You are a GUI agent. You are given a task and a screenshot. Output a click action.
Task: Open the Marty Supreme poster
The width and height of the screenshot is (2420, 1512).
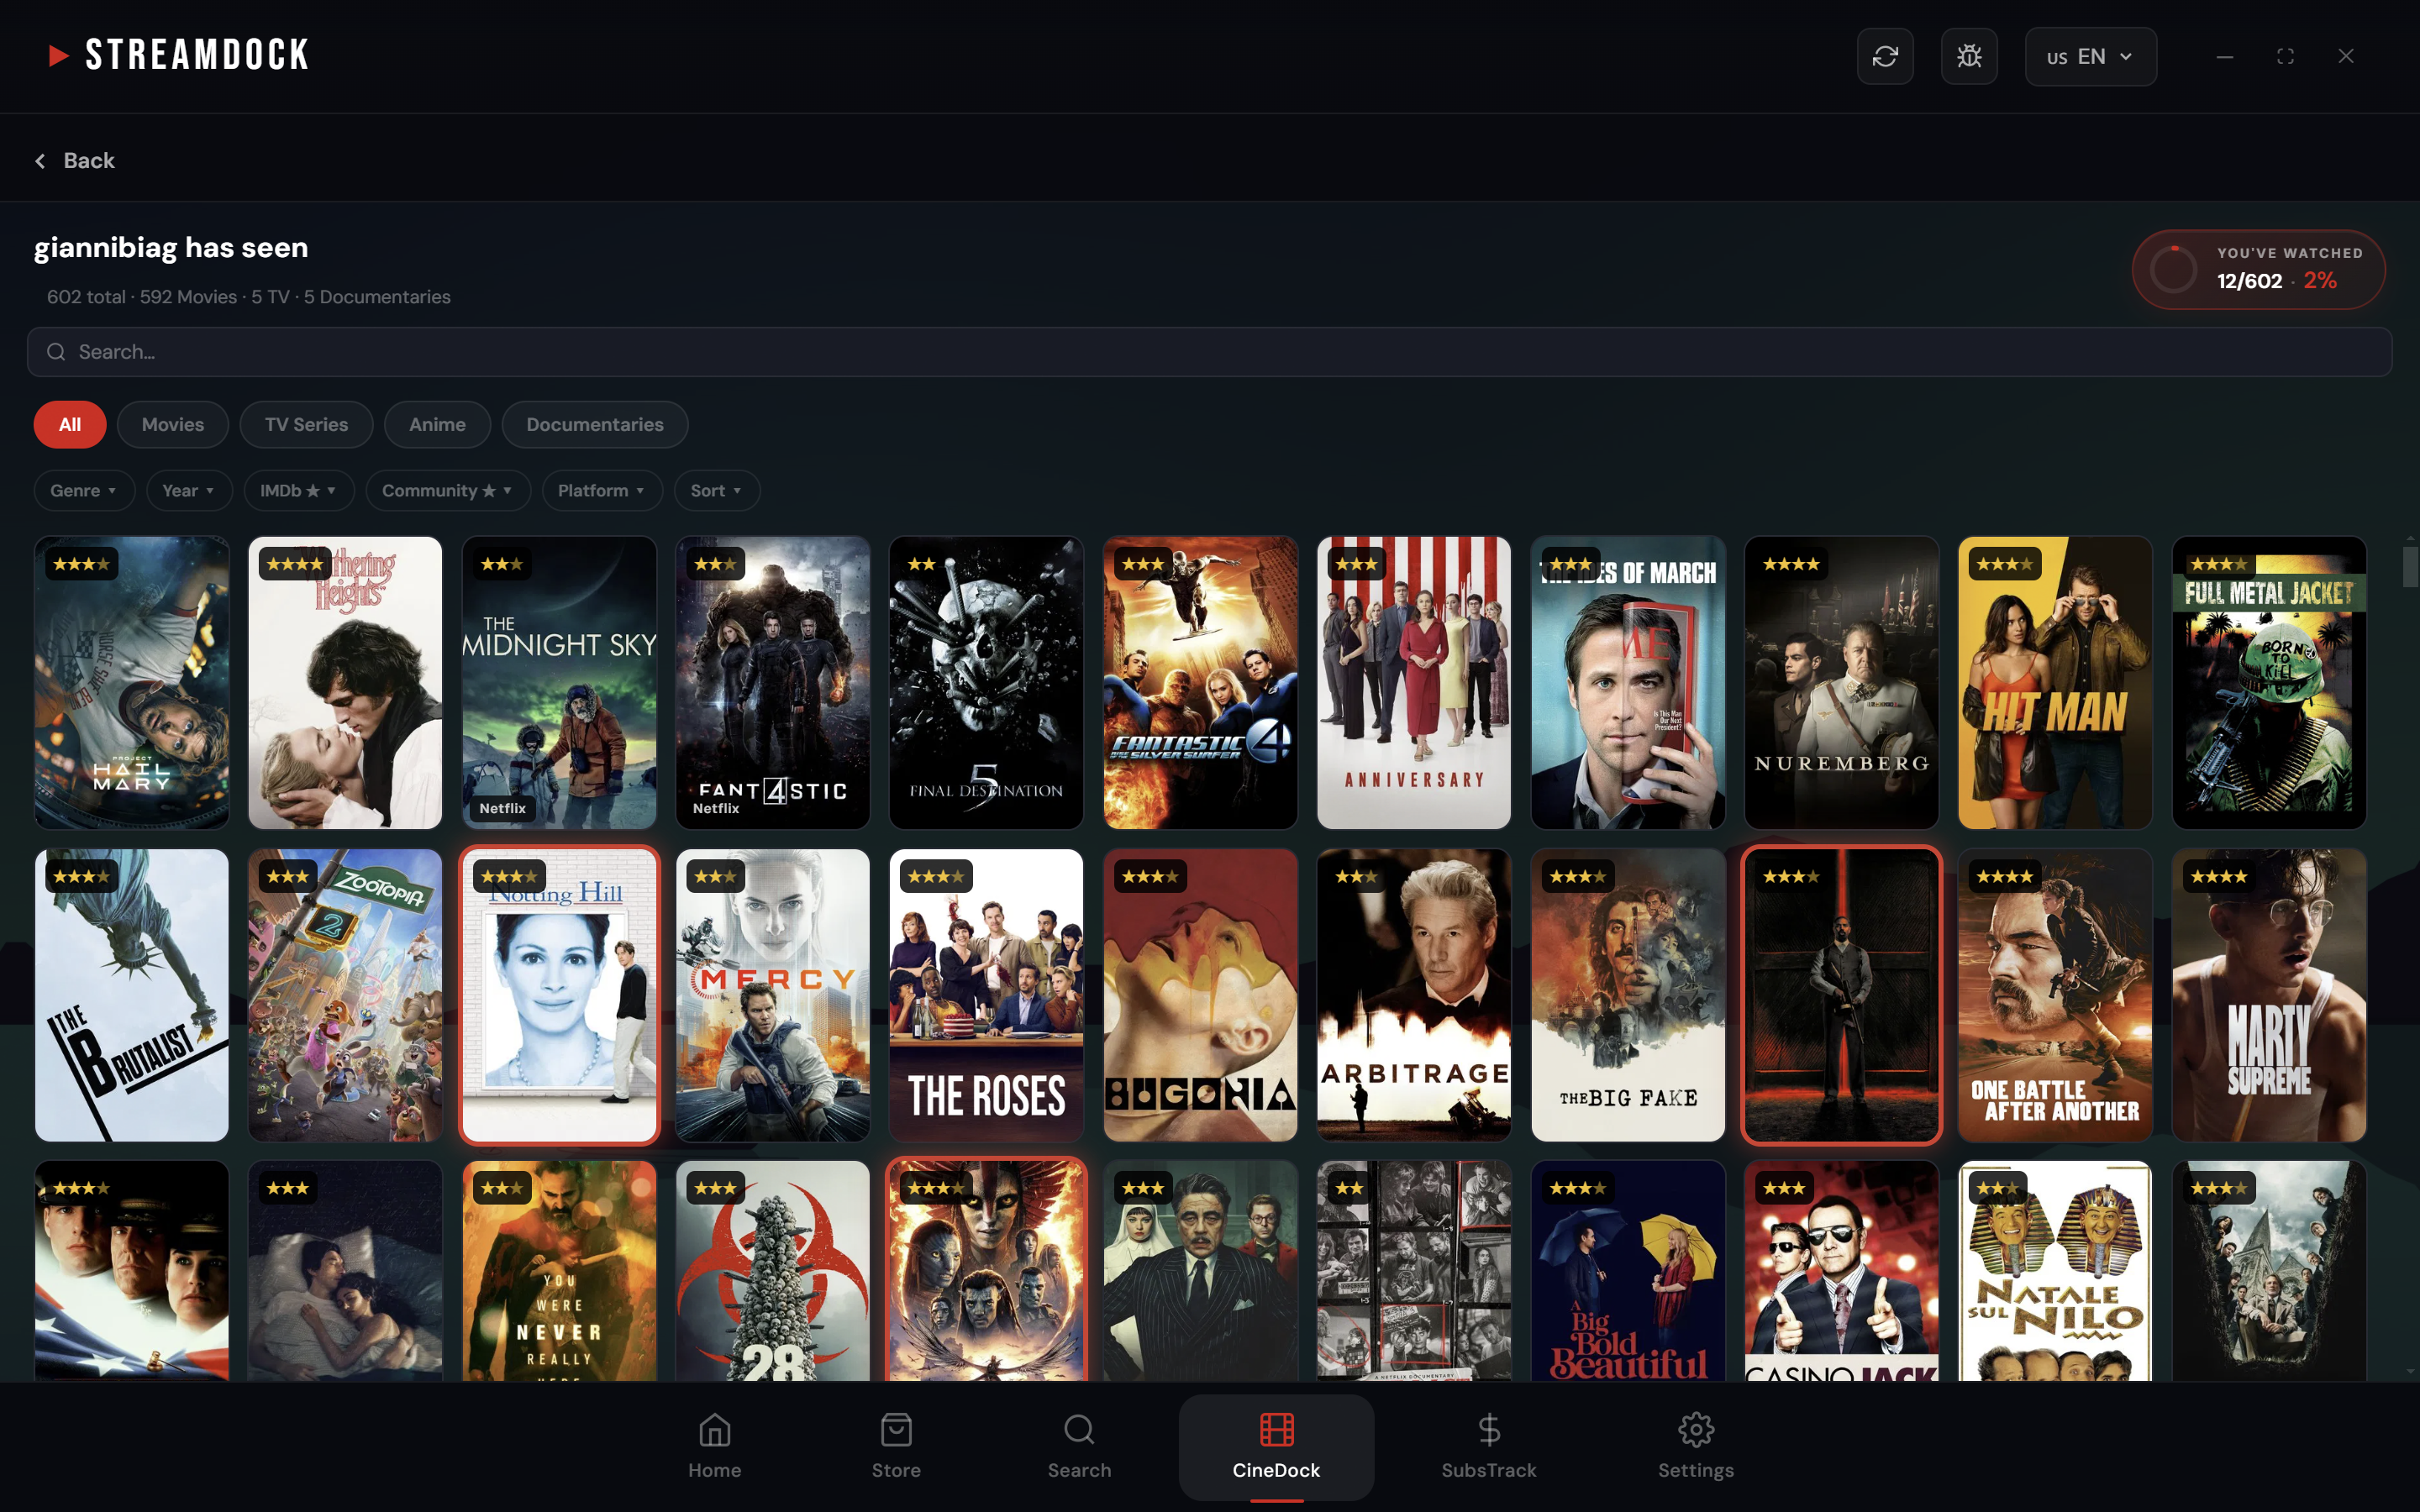pos(2269,995)
